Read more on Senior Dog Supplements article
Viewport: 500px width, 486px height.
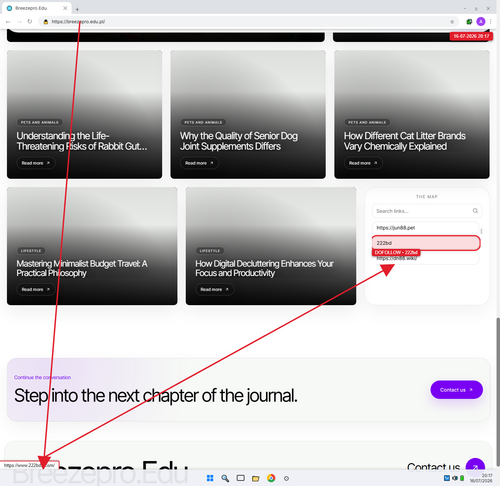click(x=199, y=163)
